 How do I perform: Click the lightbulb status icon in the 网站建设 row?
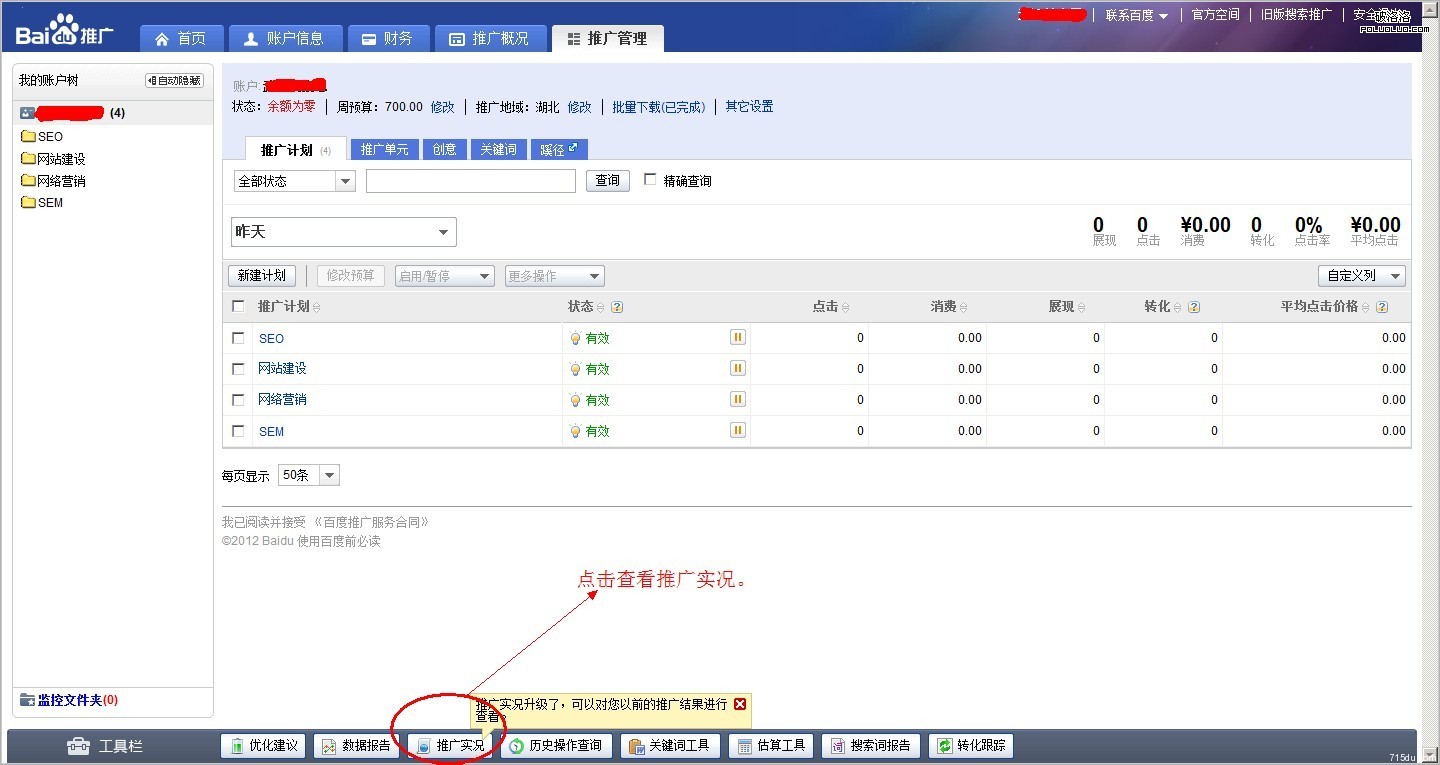(575, 369)
